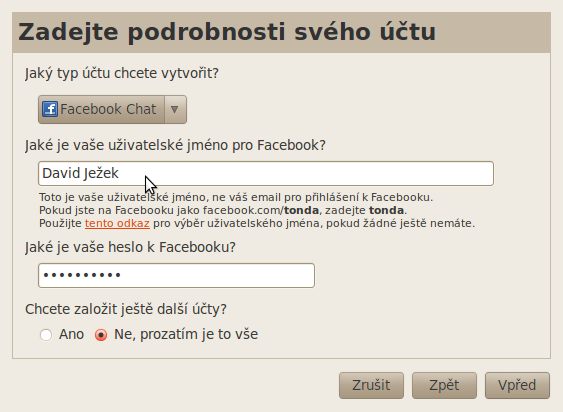Go back using the Zpět button
Viewport: 563px width, 412px height.
pos(444,385)
